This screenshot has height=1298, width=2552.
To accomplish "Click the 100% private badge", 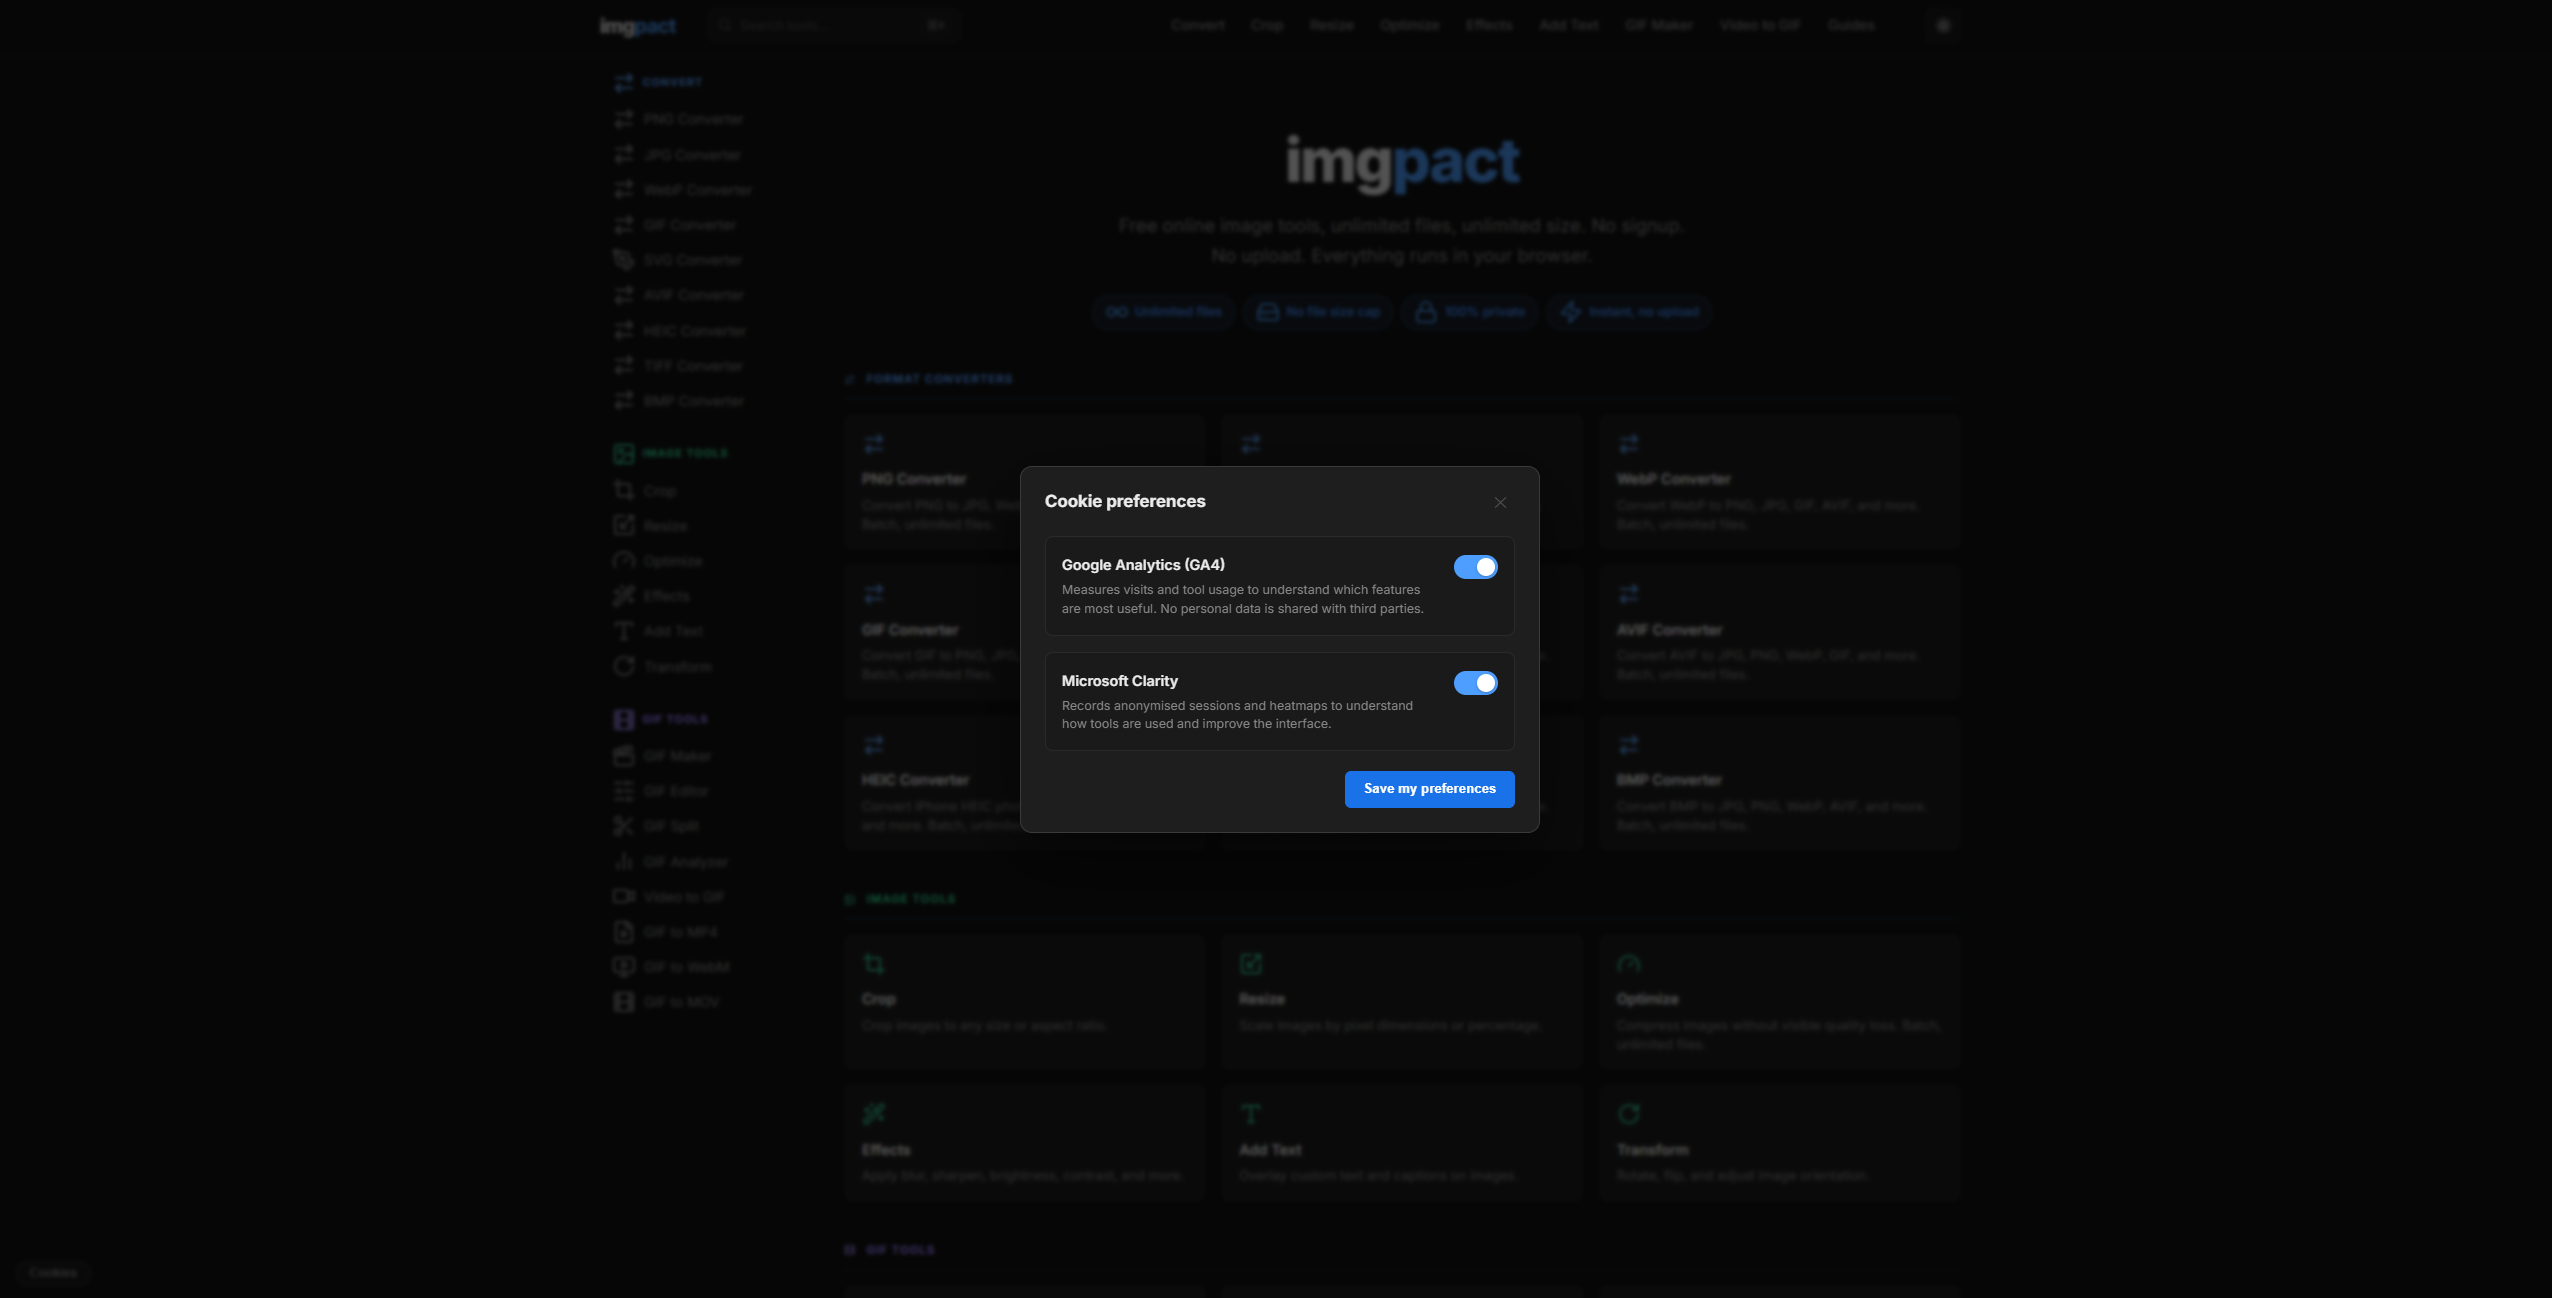I will click(1468, 312).
